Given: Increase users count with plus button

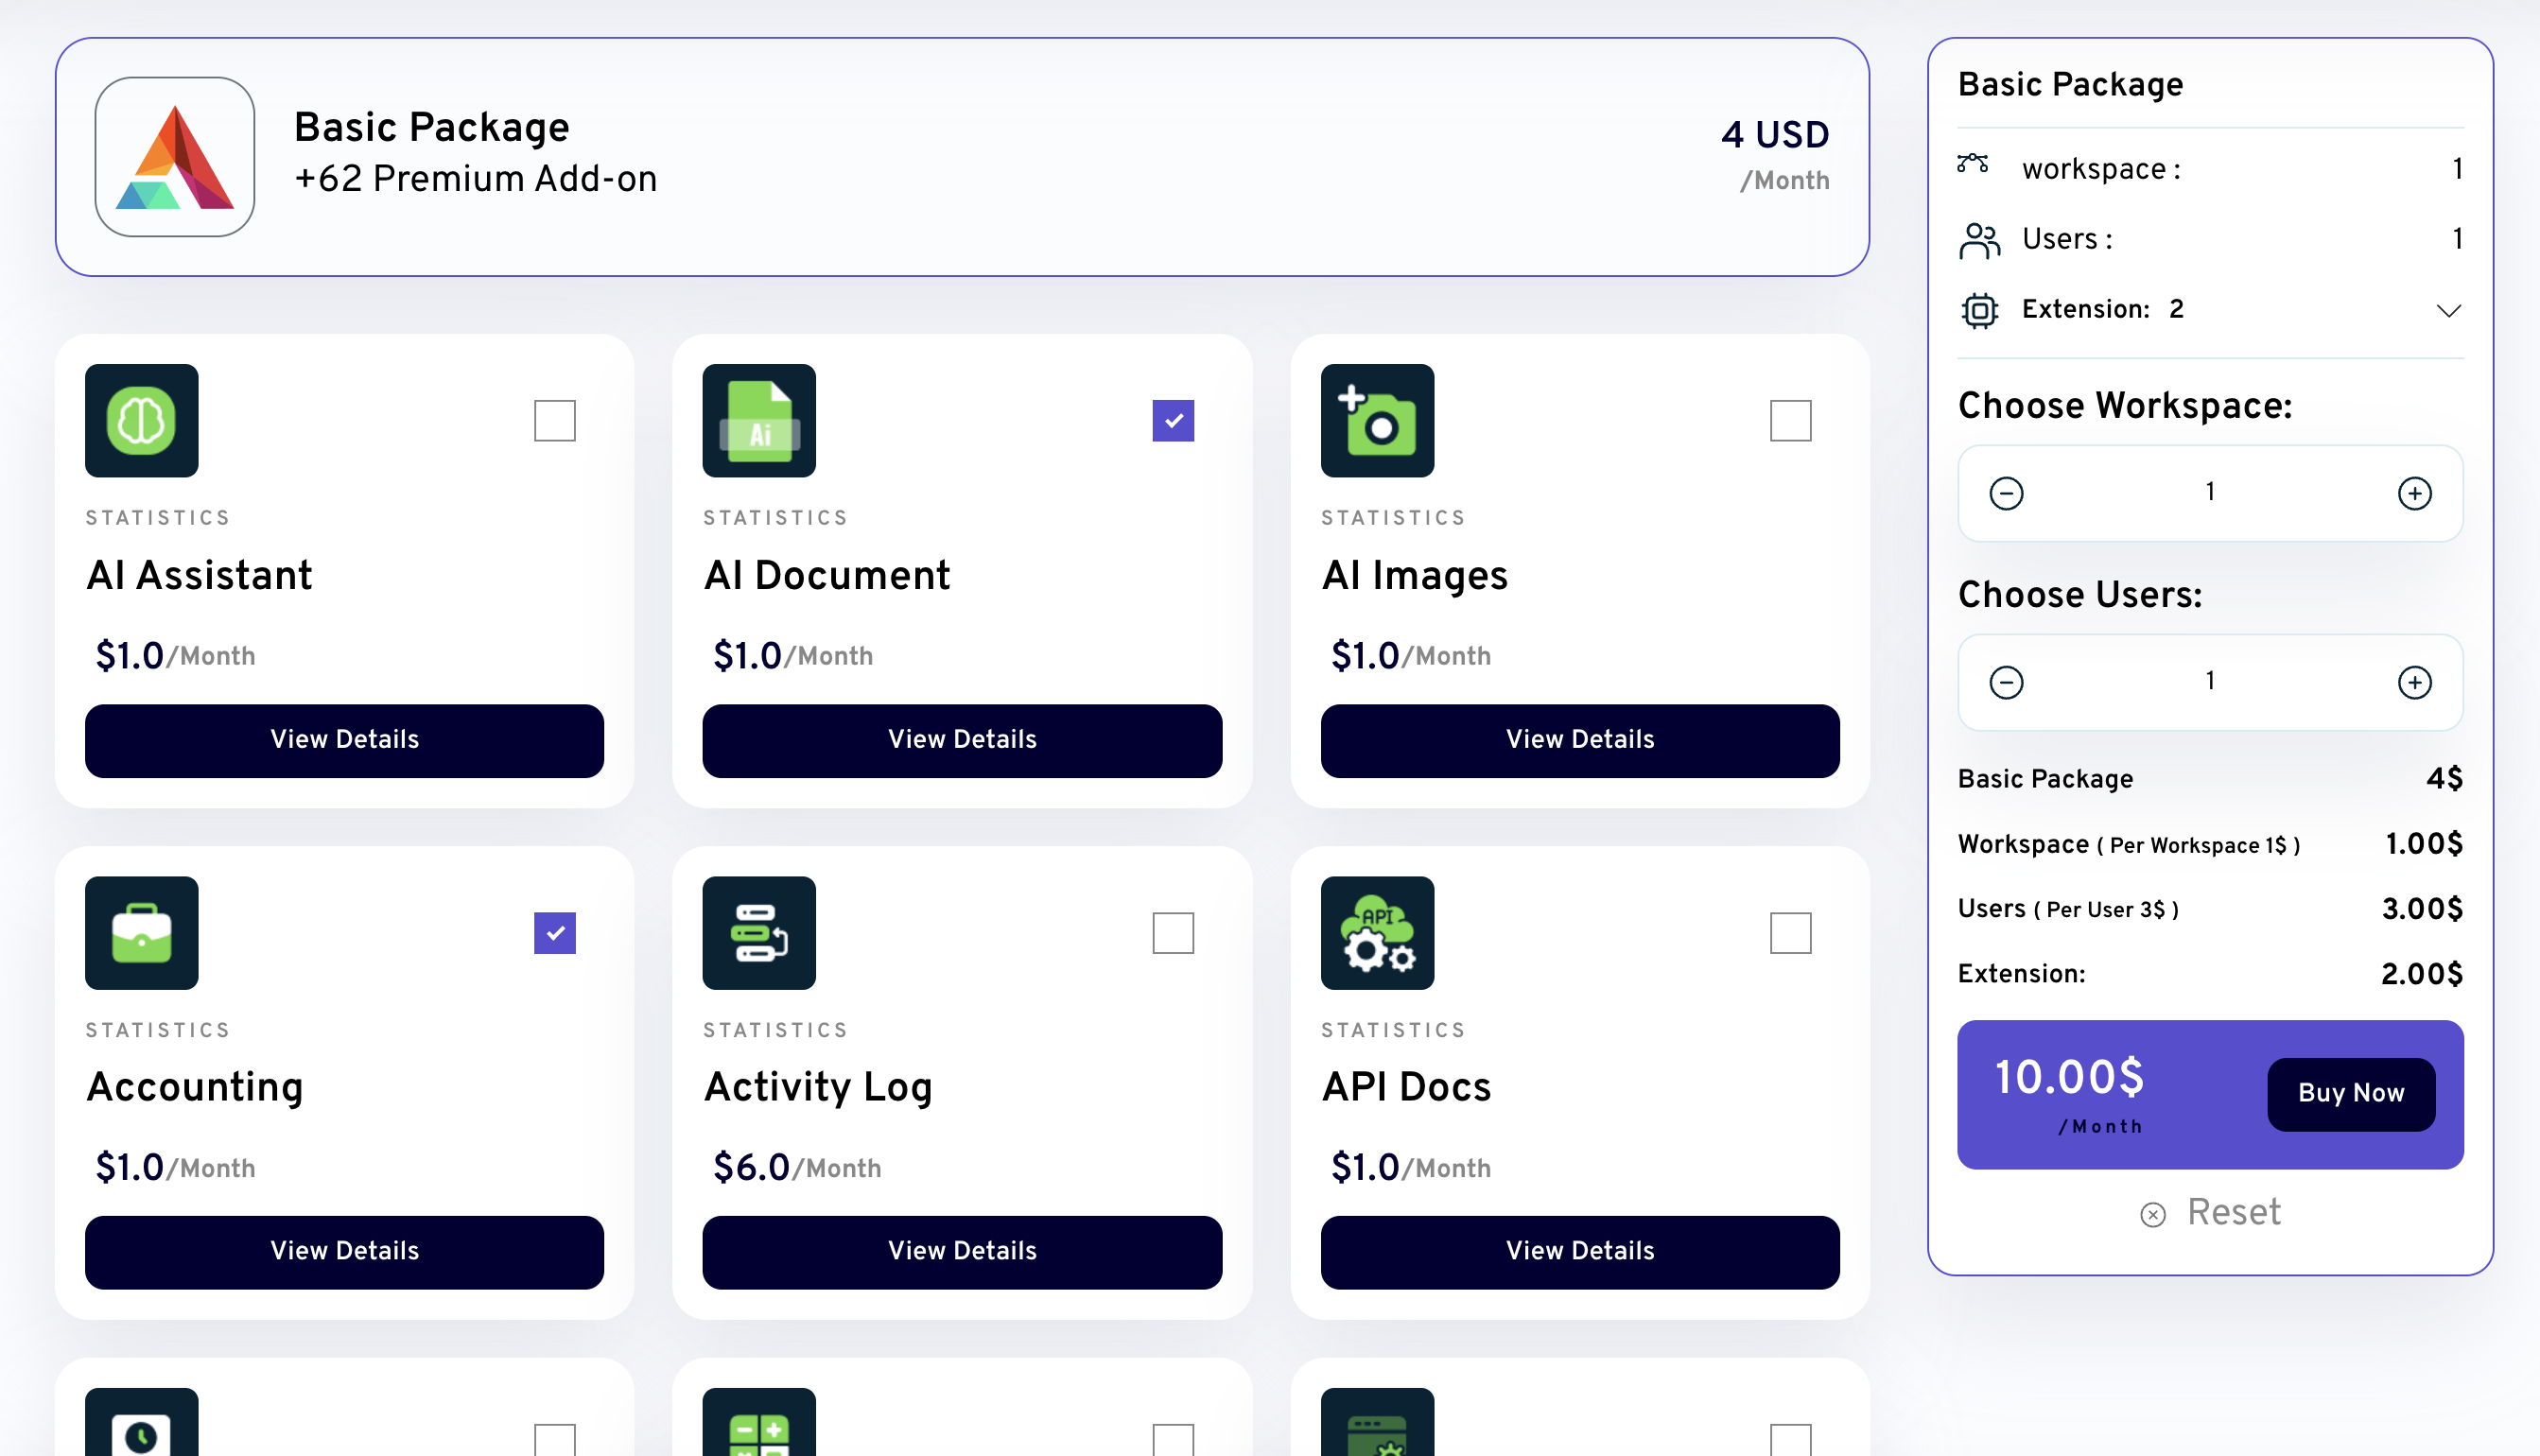Looking at the screenshot, I should click(2414, 682).
